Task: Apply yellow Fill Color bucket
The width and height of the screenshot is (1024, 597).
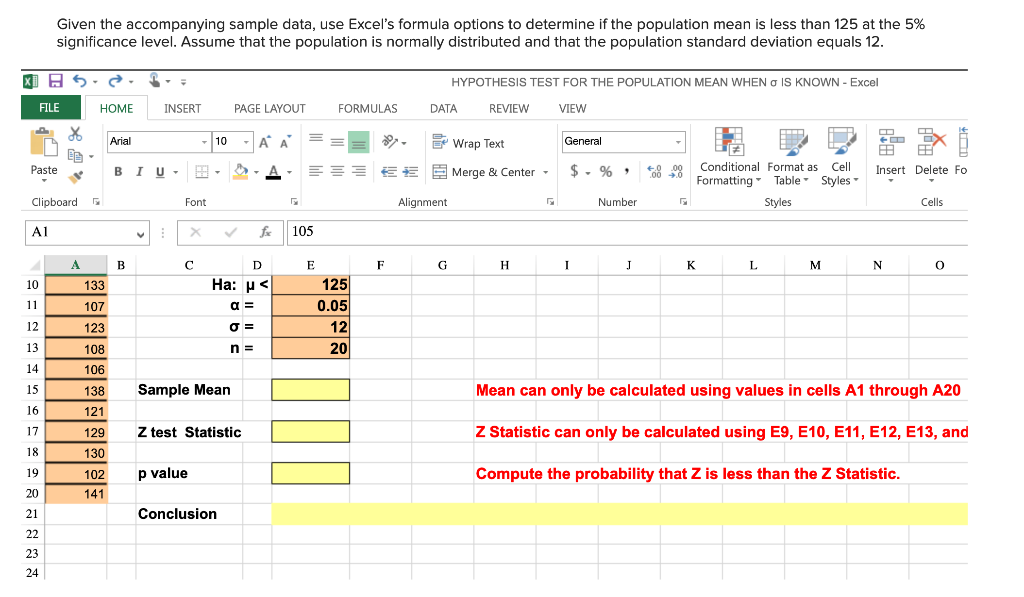Action: [241, 172]
